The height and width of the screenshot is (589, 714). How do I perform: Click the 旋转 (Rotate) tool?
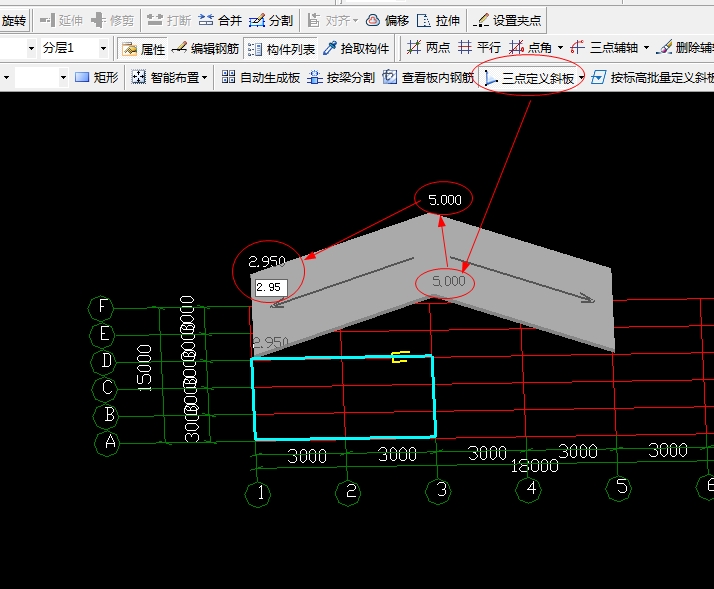pos(13,20)
